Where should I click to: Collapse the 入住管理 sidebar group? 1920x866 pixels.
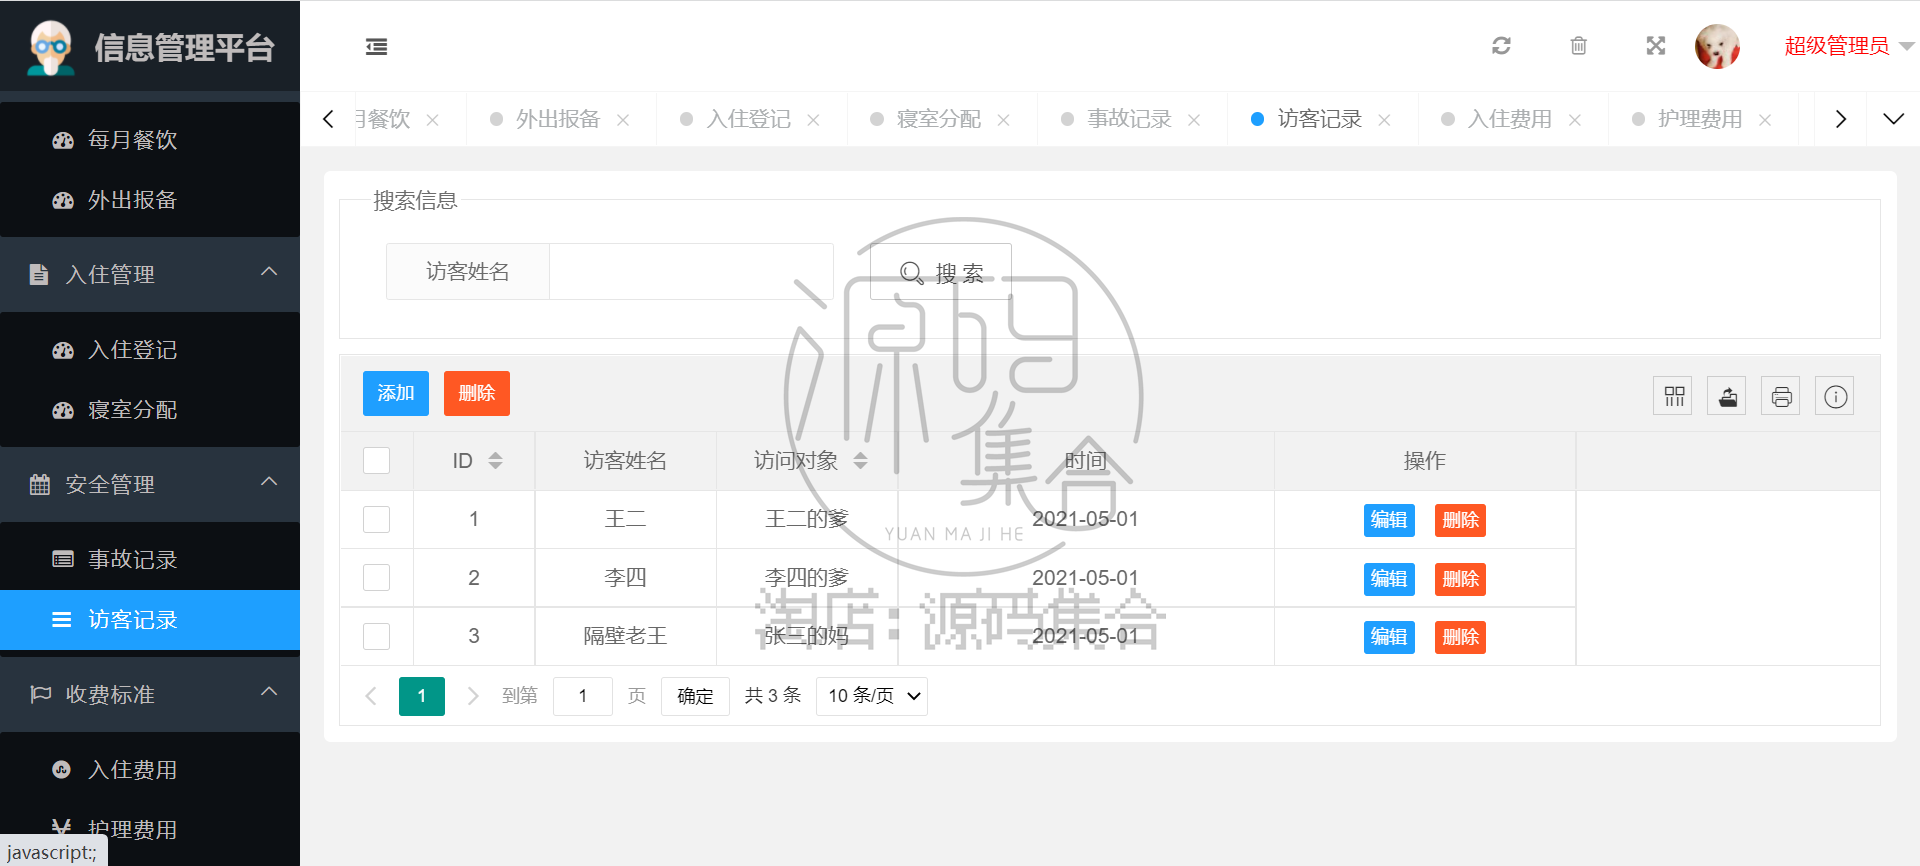click(150, 274)
